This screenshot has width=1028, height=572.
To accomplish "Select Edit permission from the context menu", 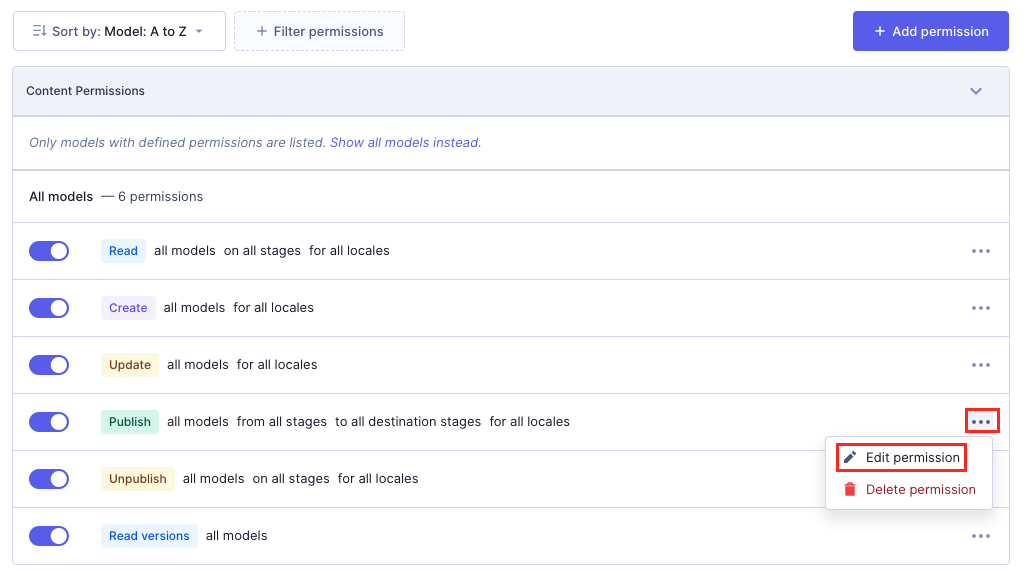I will (x=912, y=458).
